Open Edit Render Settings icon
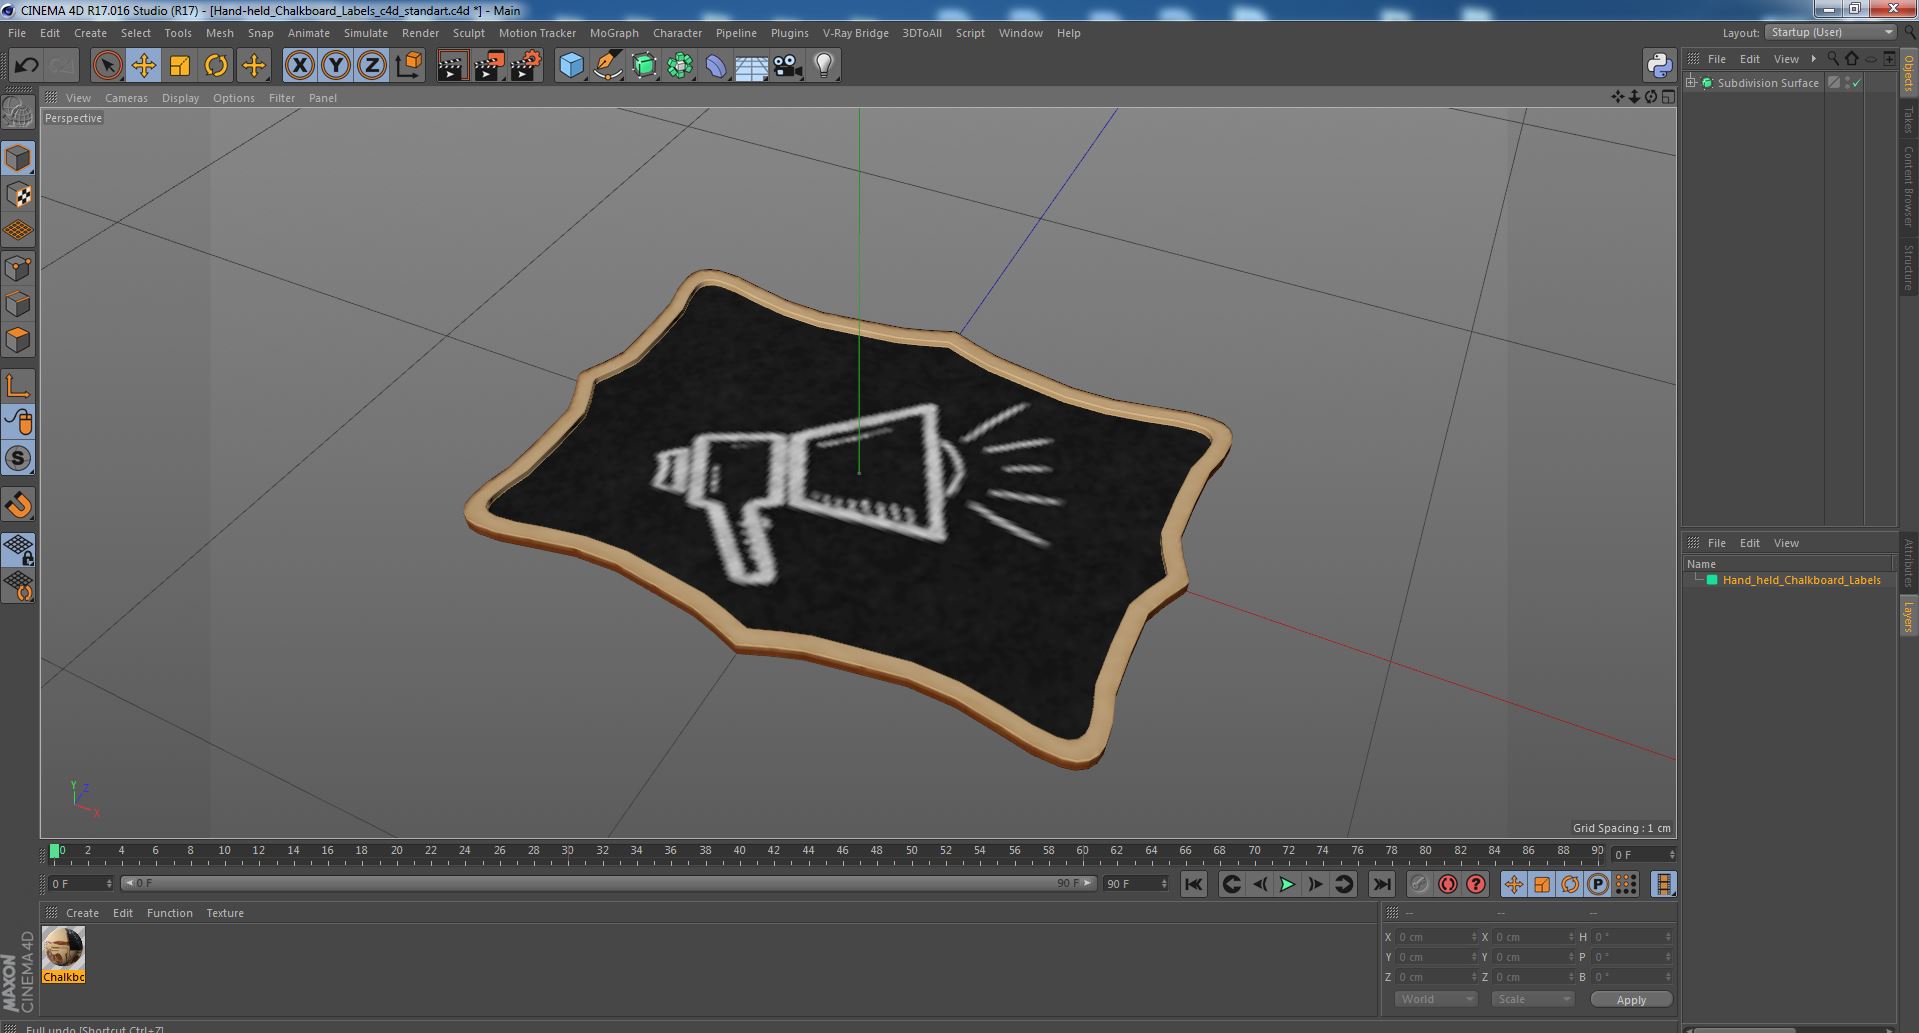The width and height of the screenshot is (1919, 1033). [525, 66]
